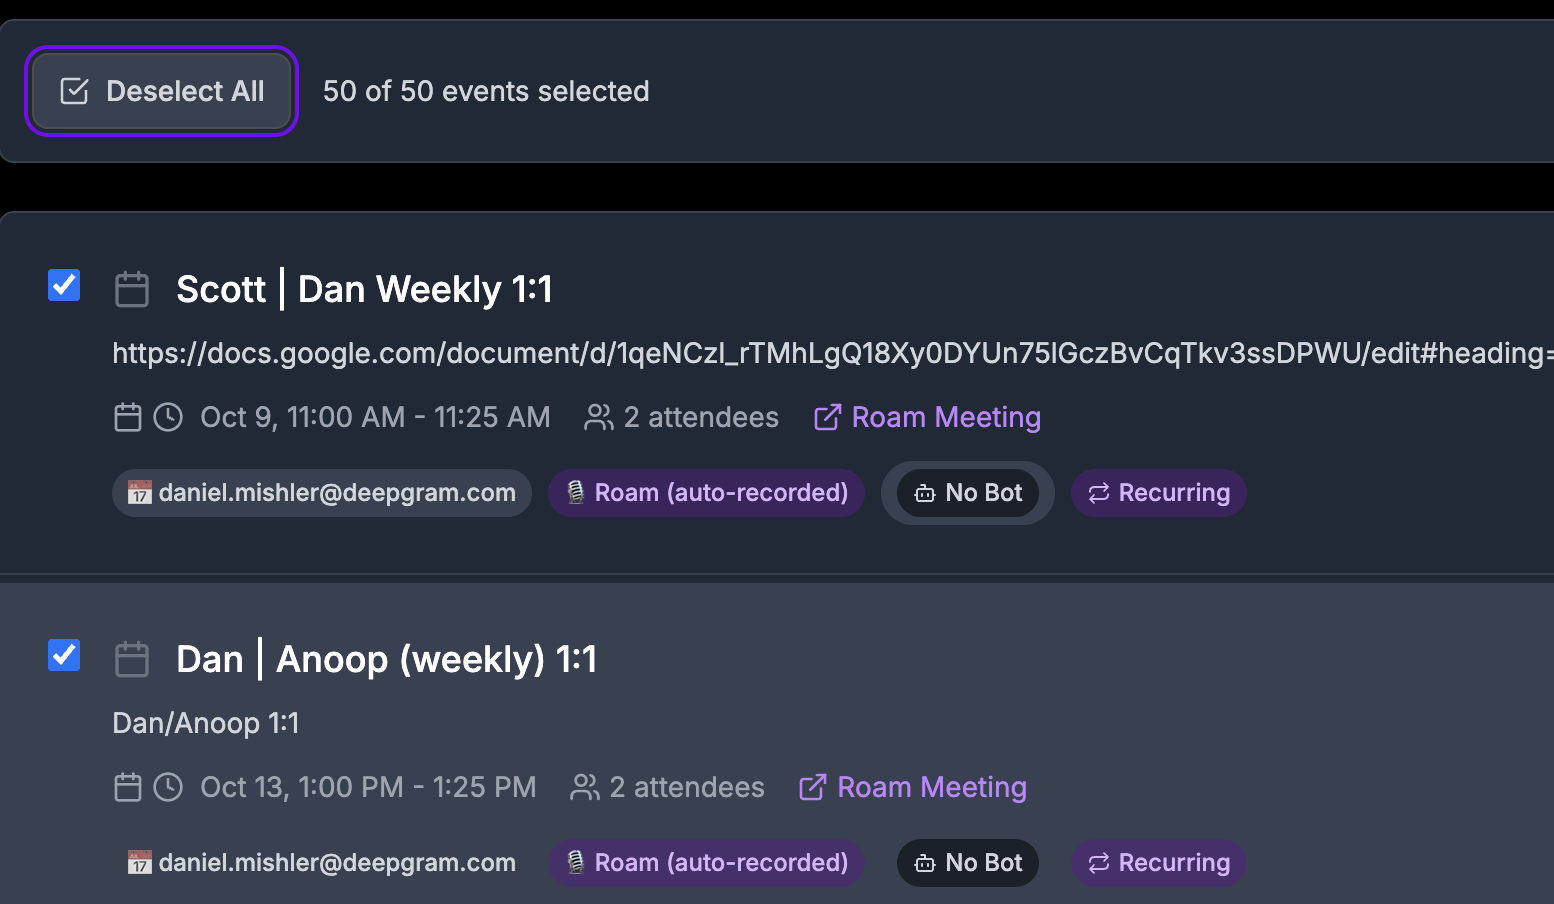Click calendar icon beside Scott | Dan Weekly title
The height and width of the screenshot is (904, 1554).
pos(132,290)
